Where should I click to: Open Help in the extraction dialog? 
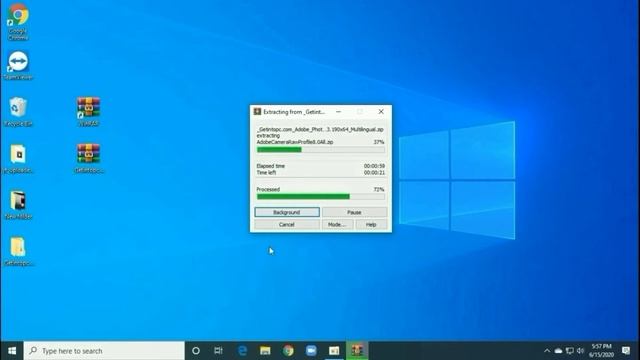pos(371,224)
